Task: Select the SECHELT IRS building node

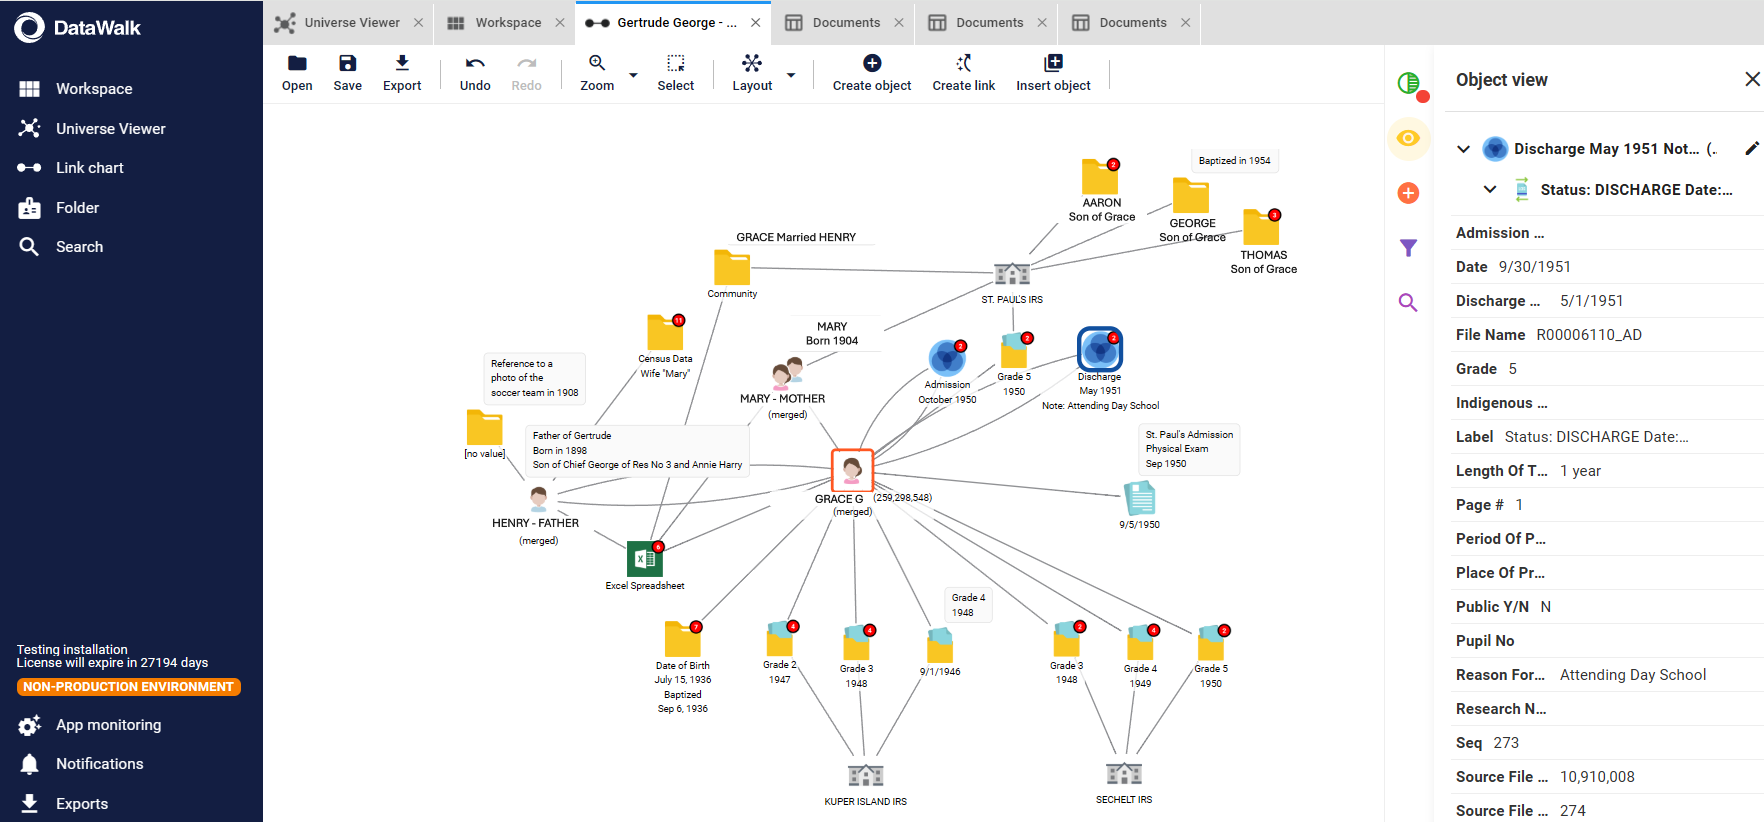Action: tap(1124, 773)
